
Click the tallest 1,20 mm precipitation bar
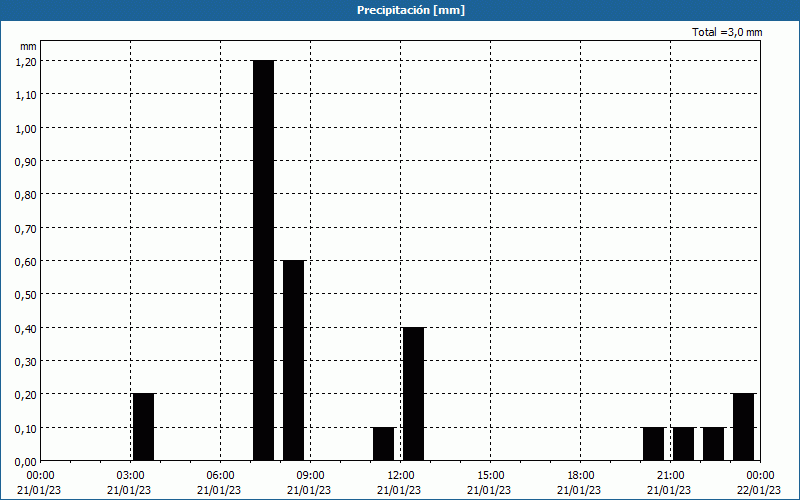point(264,260)
